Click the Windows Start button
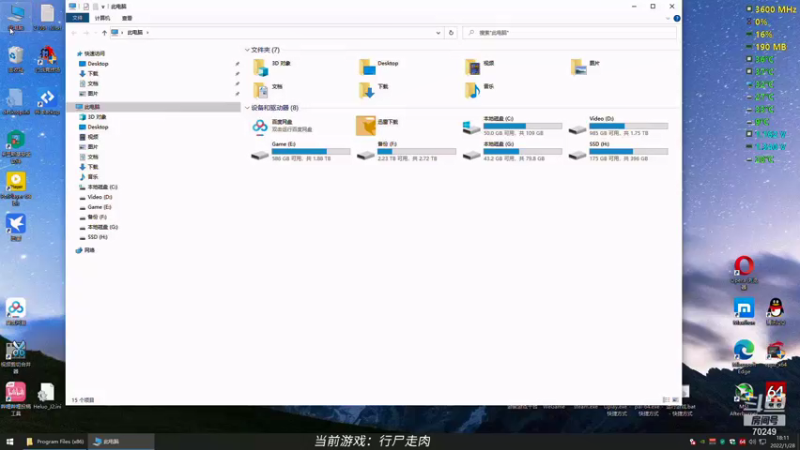The width and height of the screenshot is (800, 450). point(10,442)
